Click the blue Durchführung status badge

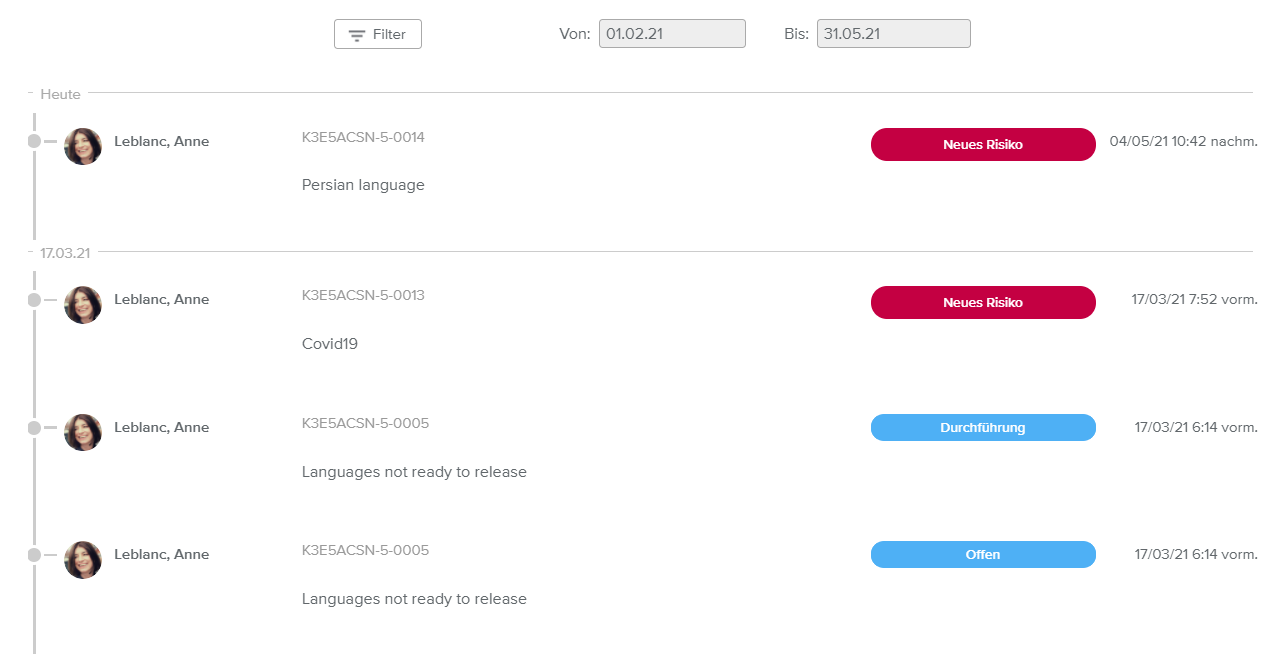(x=983, y=428)
